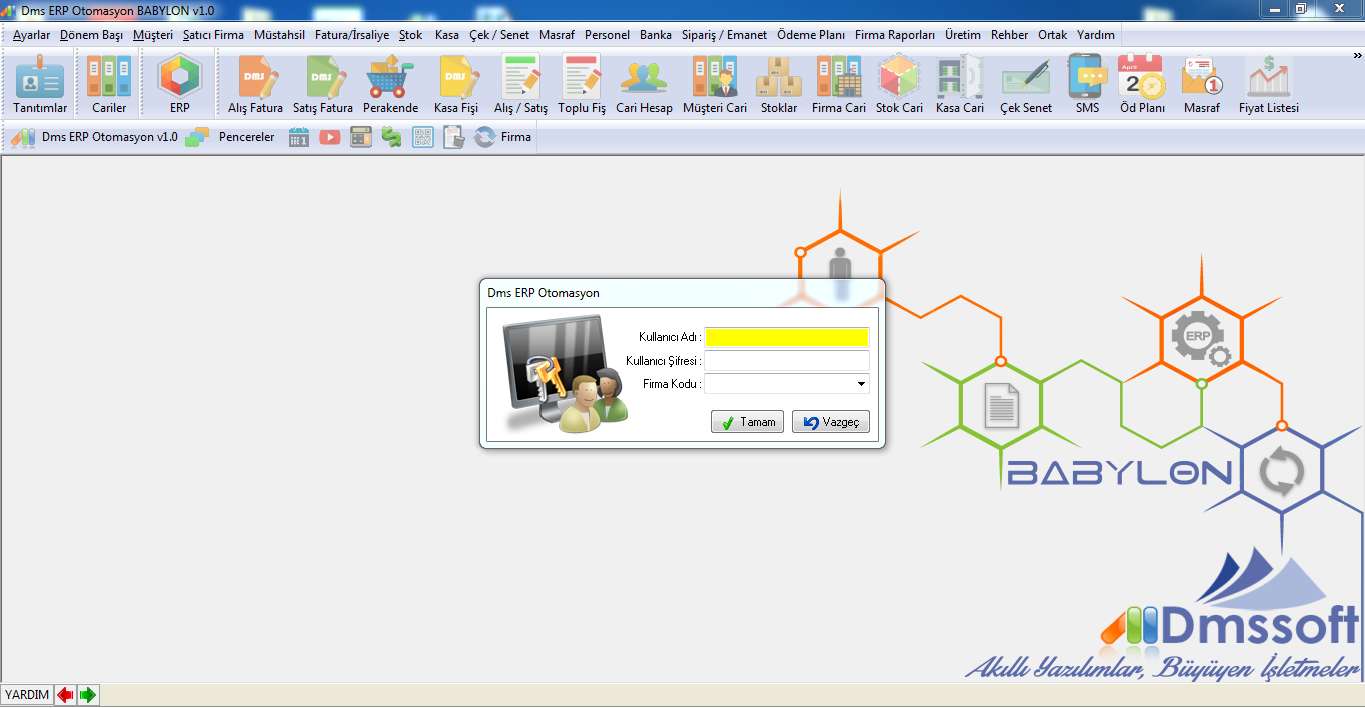Click the Vazgeç cancel button
Screen dimensions: 1365x708
830,422
